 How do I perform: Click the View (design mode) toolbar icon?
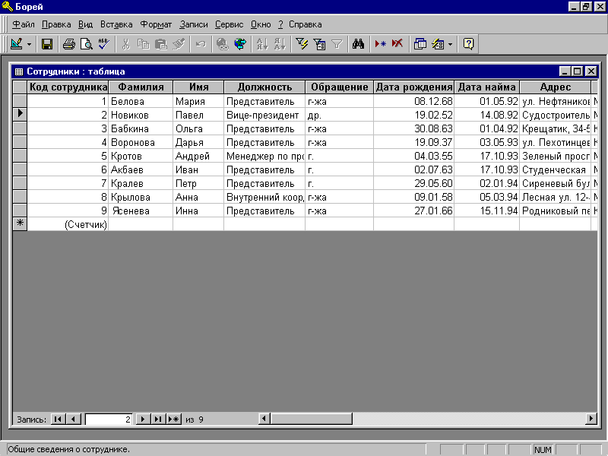tap(16, 44)
